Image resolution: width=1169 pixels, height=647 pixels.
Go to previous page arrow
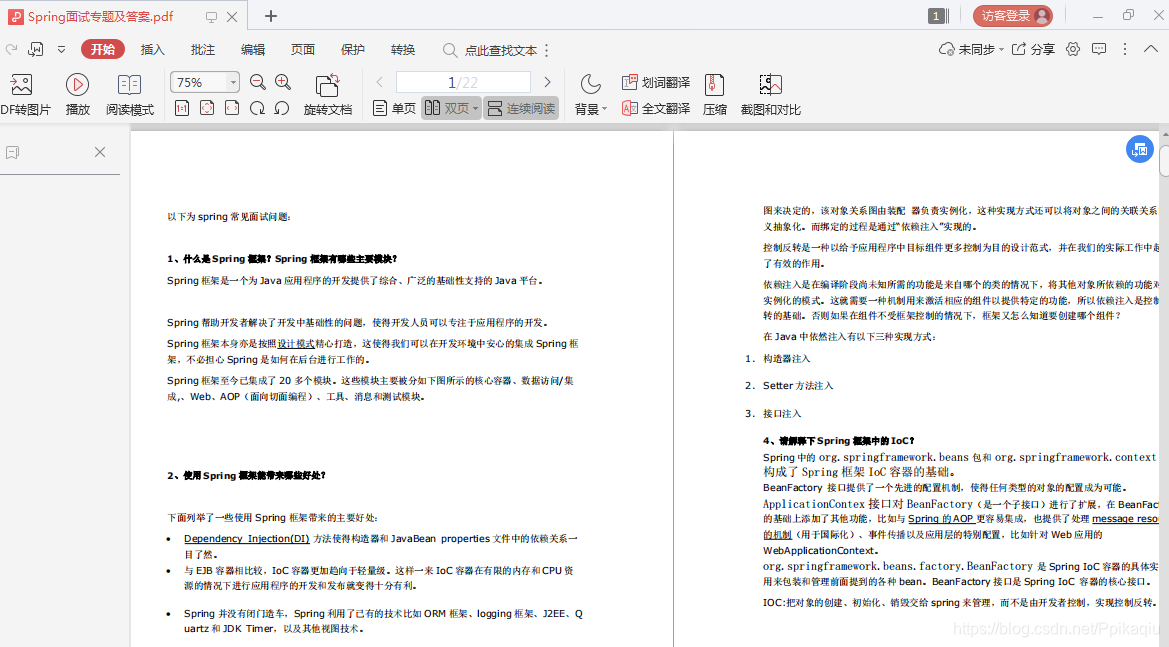[379, 82]
